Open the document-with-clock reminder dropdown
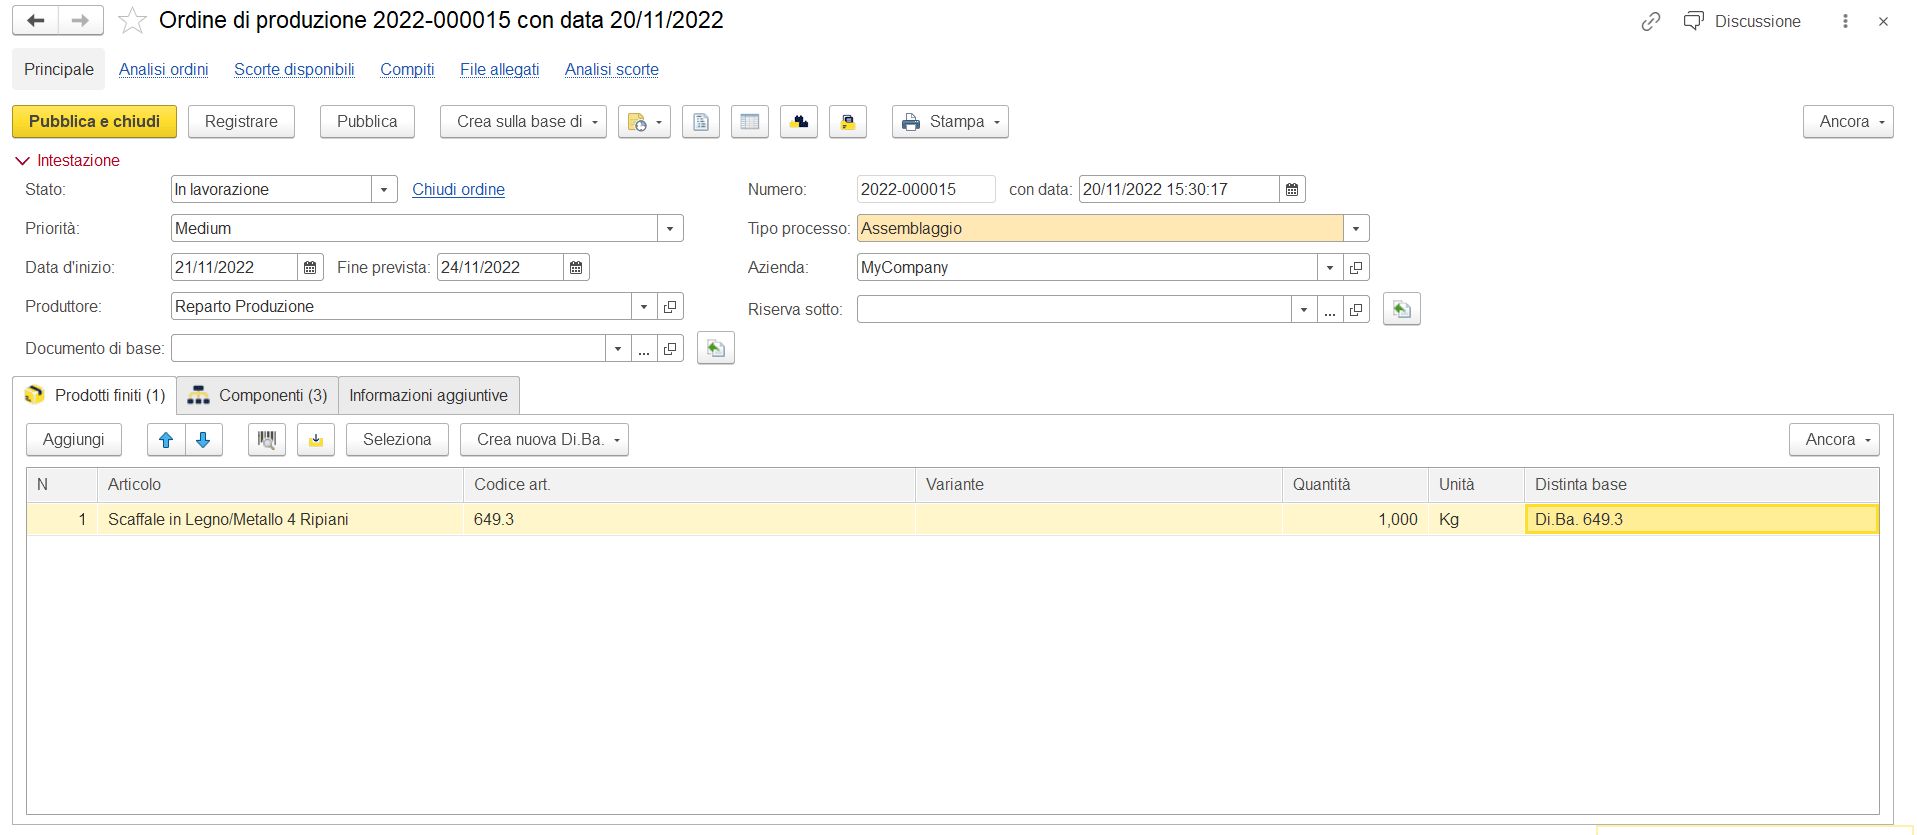 tap(644, 121)
